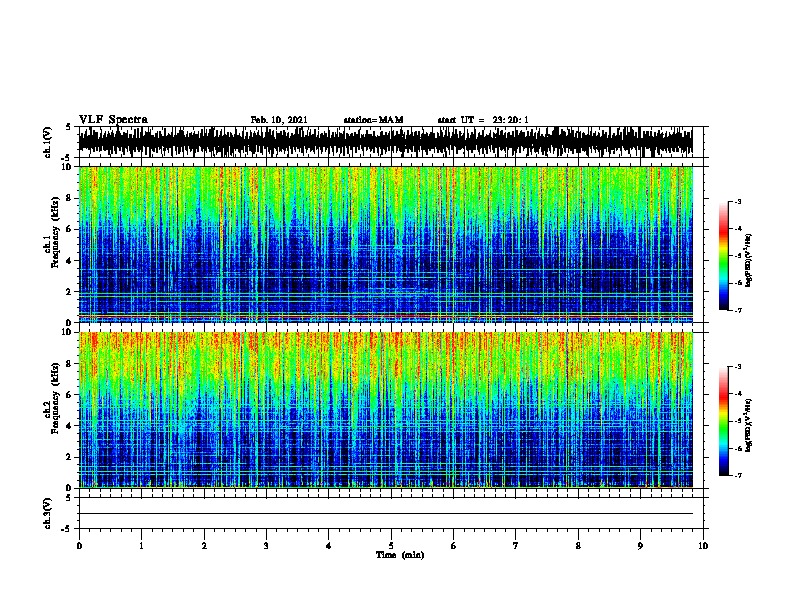Viewport: 792px width, 612px height.
Task: Click the "station=MAM" header text
Action: point(373,120)
